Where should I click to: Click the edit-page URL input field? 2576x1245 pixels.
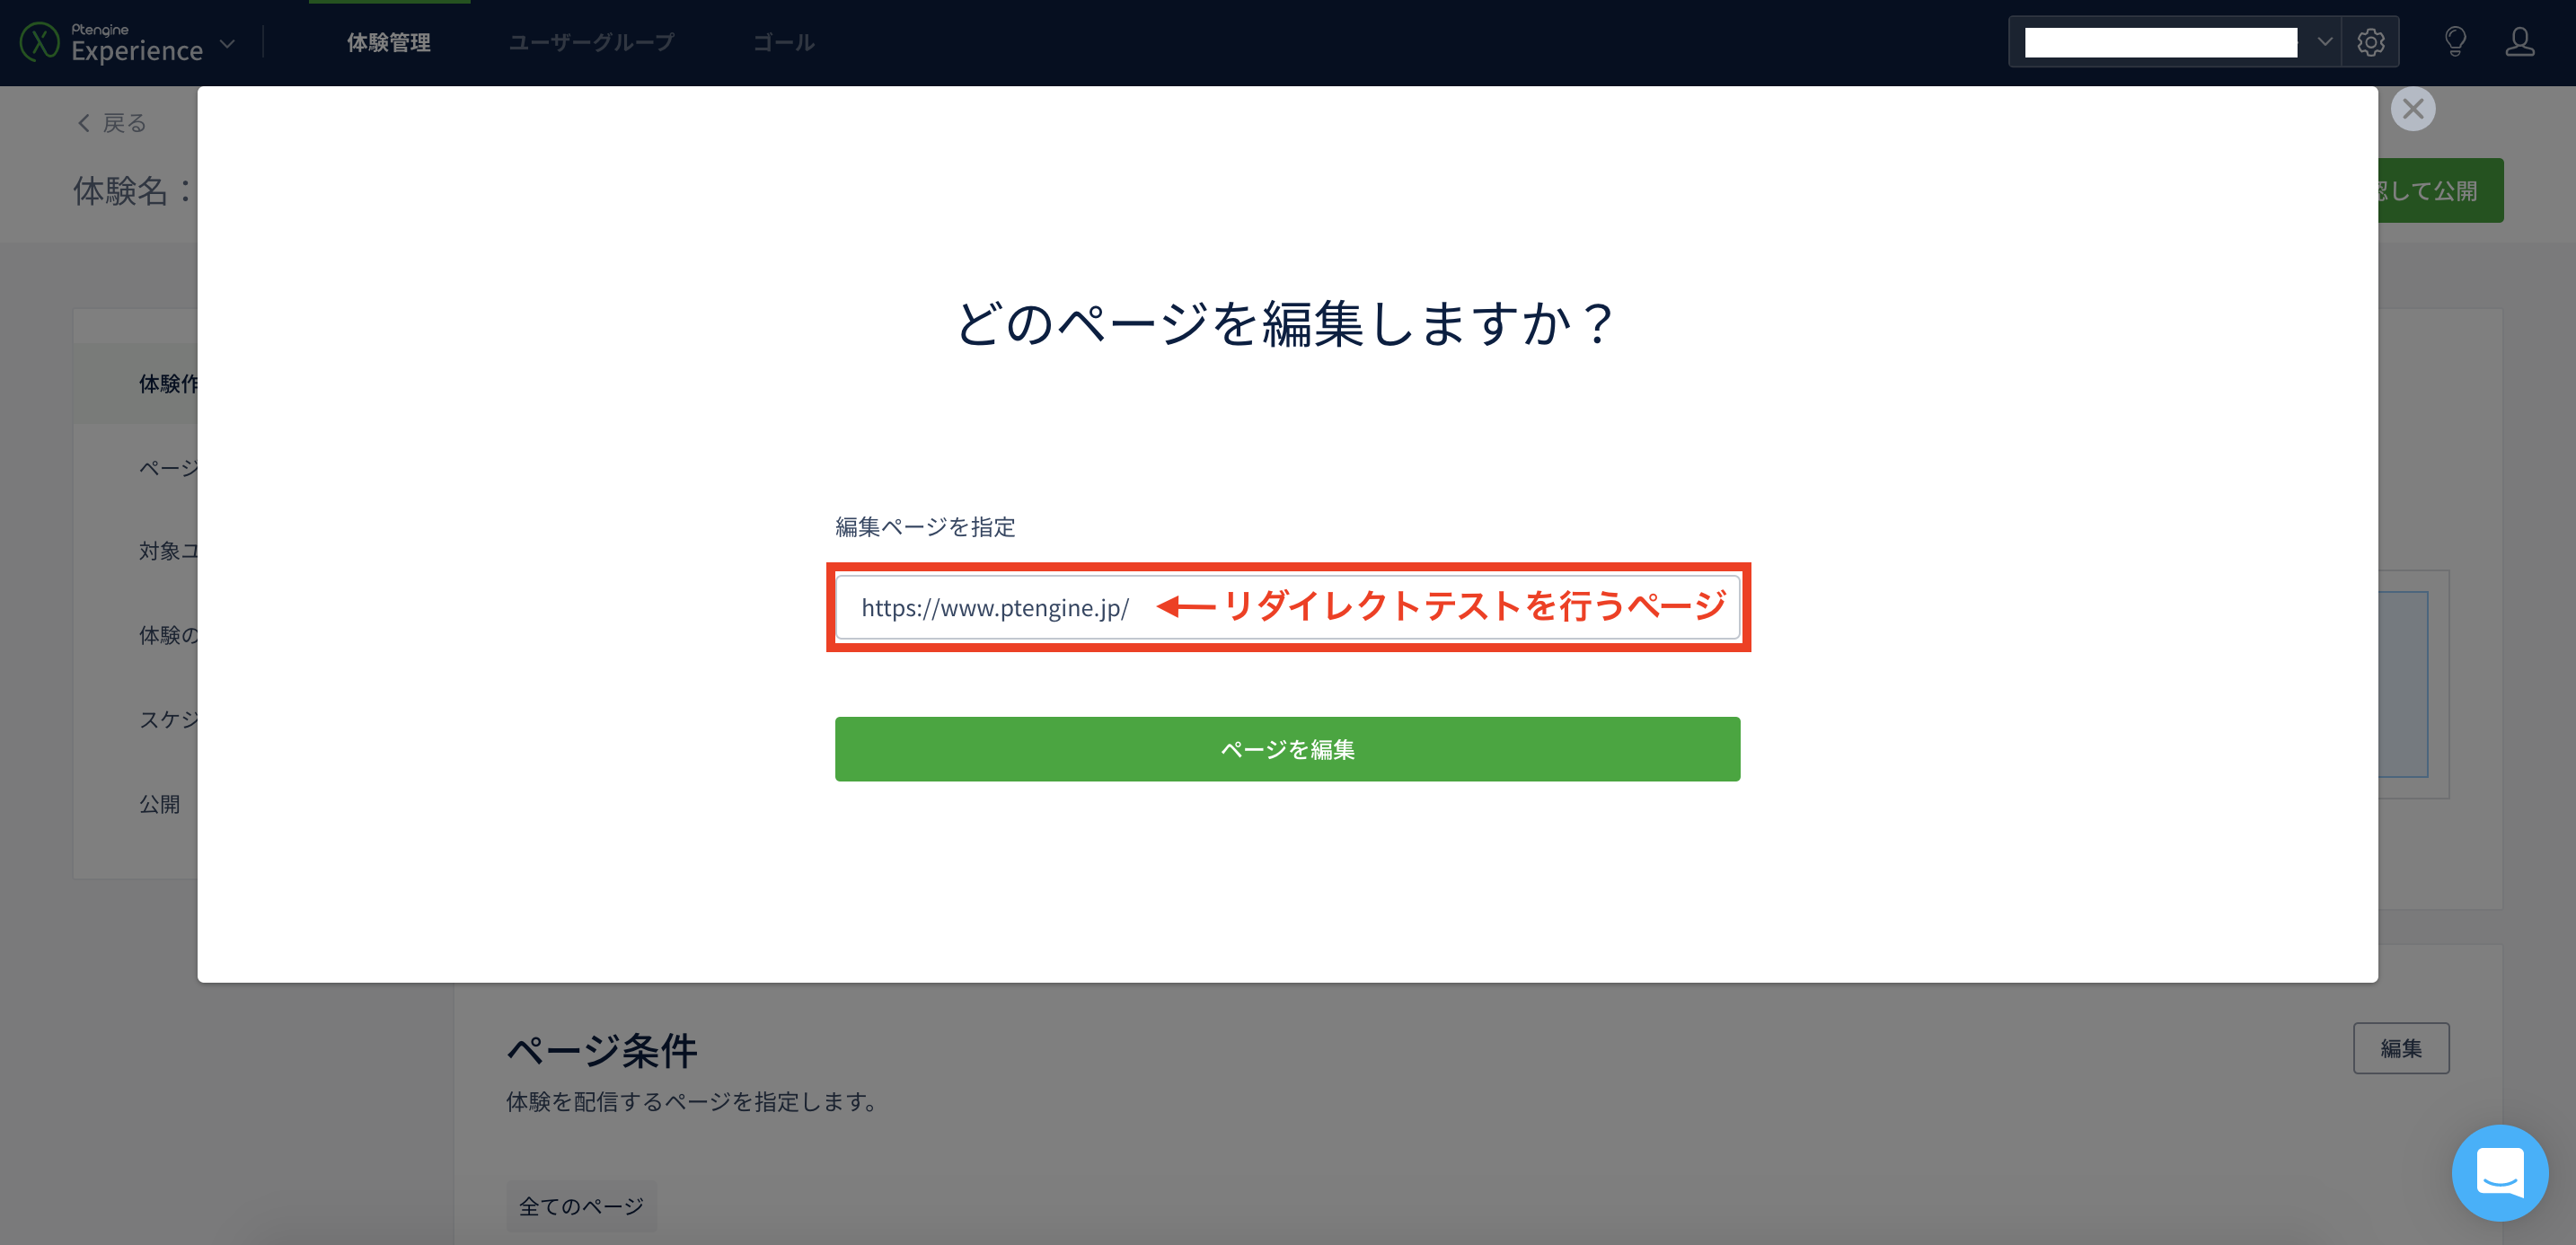pyautogui.click(x=1287, y=607)
